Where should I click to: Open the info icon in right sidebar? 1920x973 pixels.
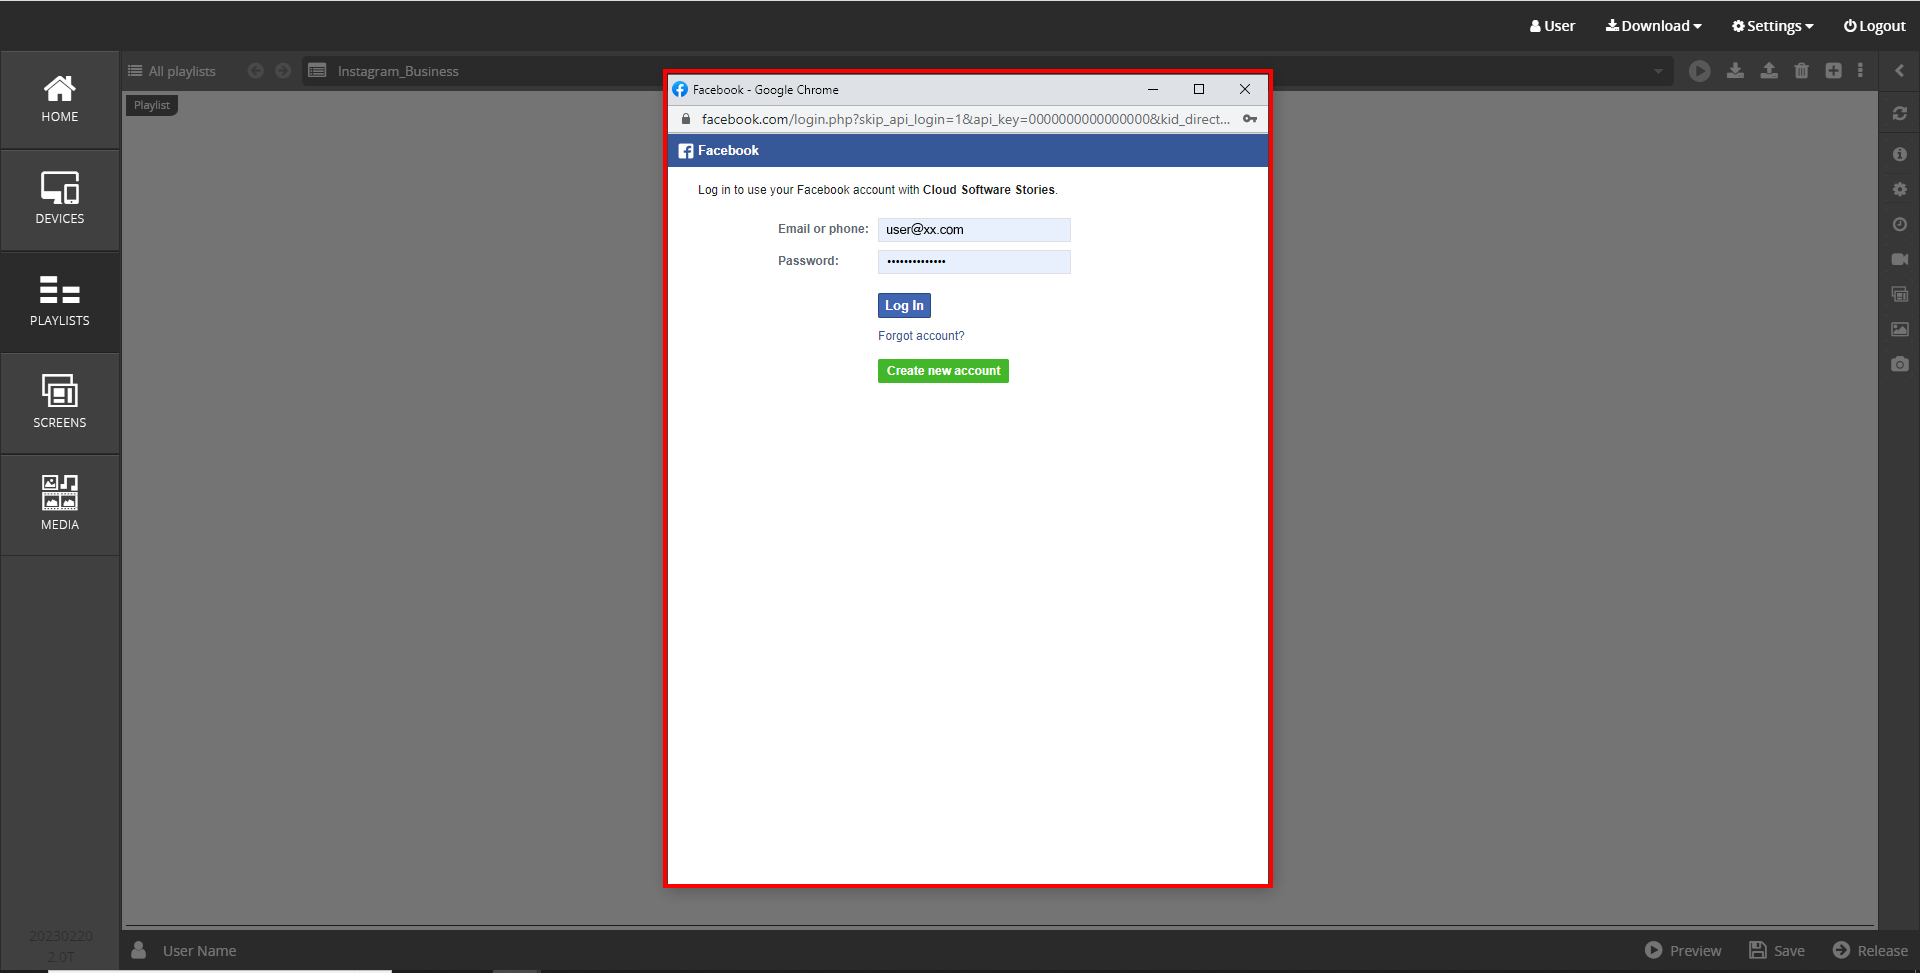(x=1900, y=154)
